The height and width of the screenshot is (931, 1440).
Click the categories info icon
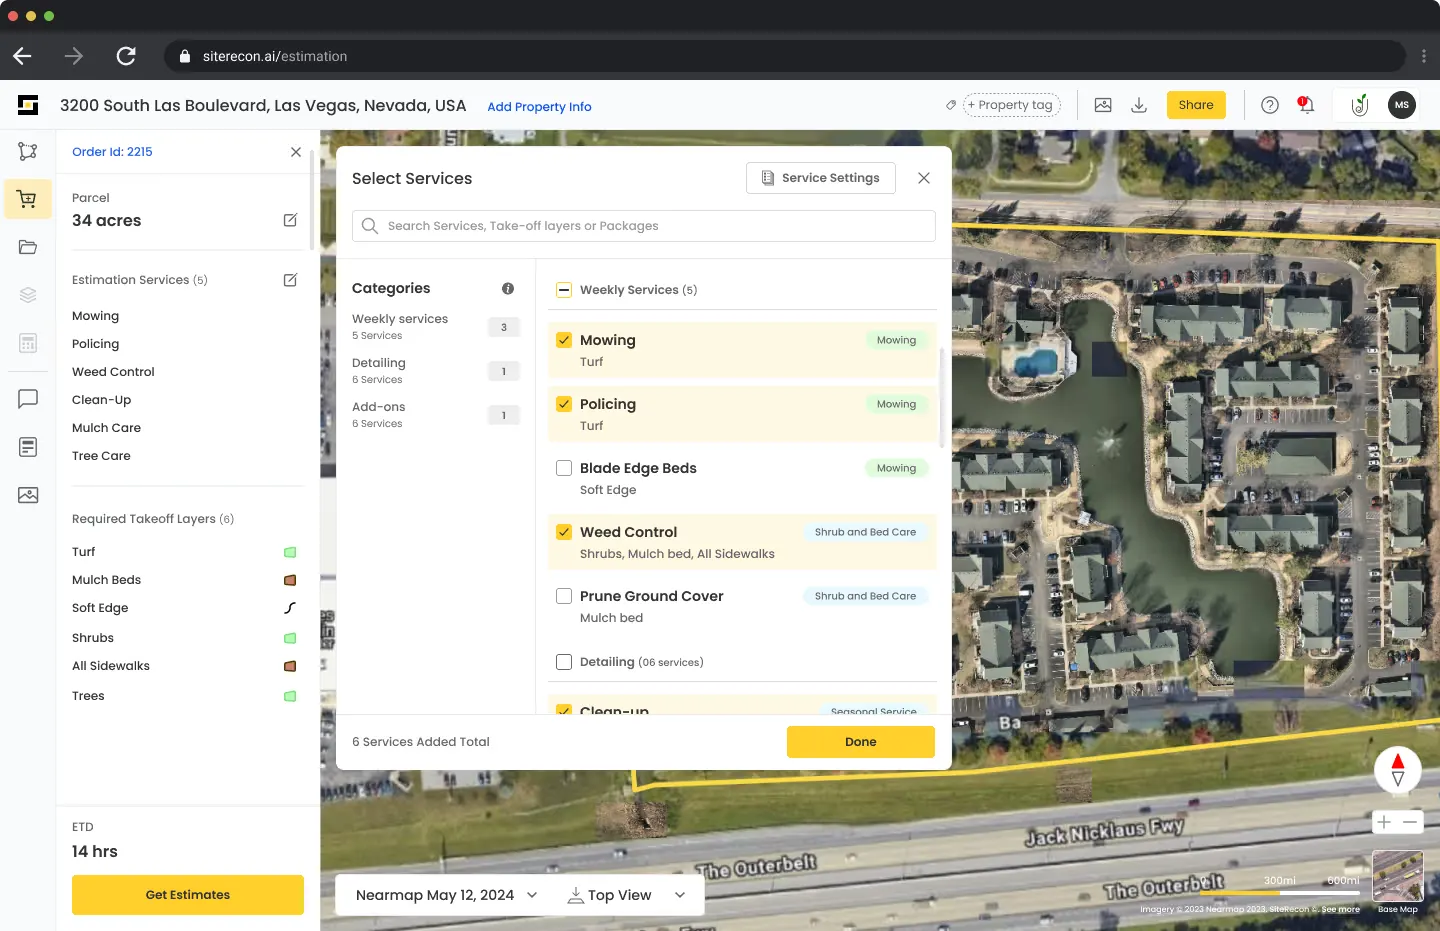point(508,288)
